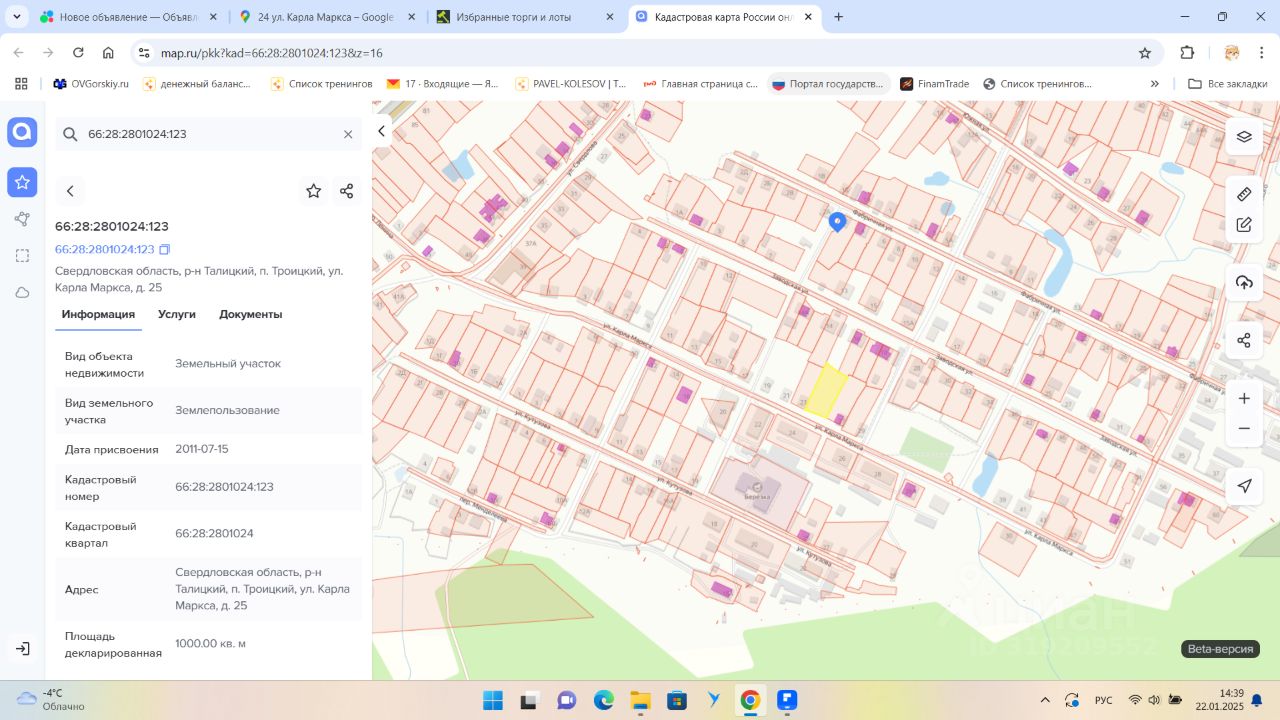Open the map layers panel

[x=1244, y=137]
